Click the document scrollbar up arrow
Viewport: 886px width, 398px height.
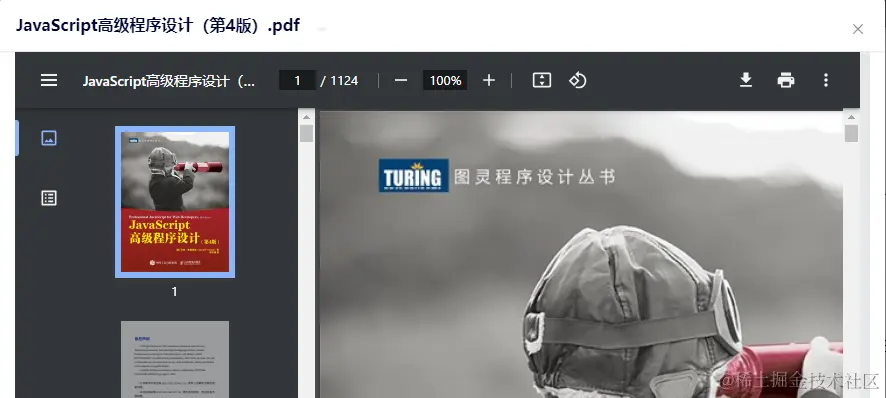[852, 118]
